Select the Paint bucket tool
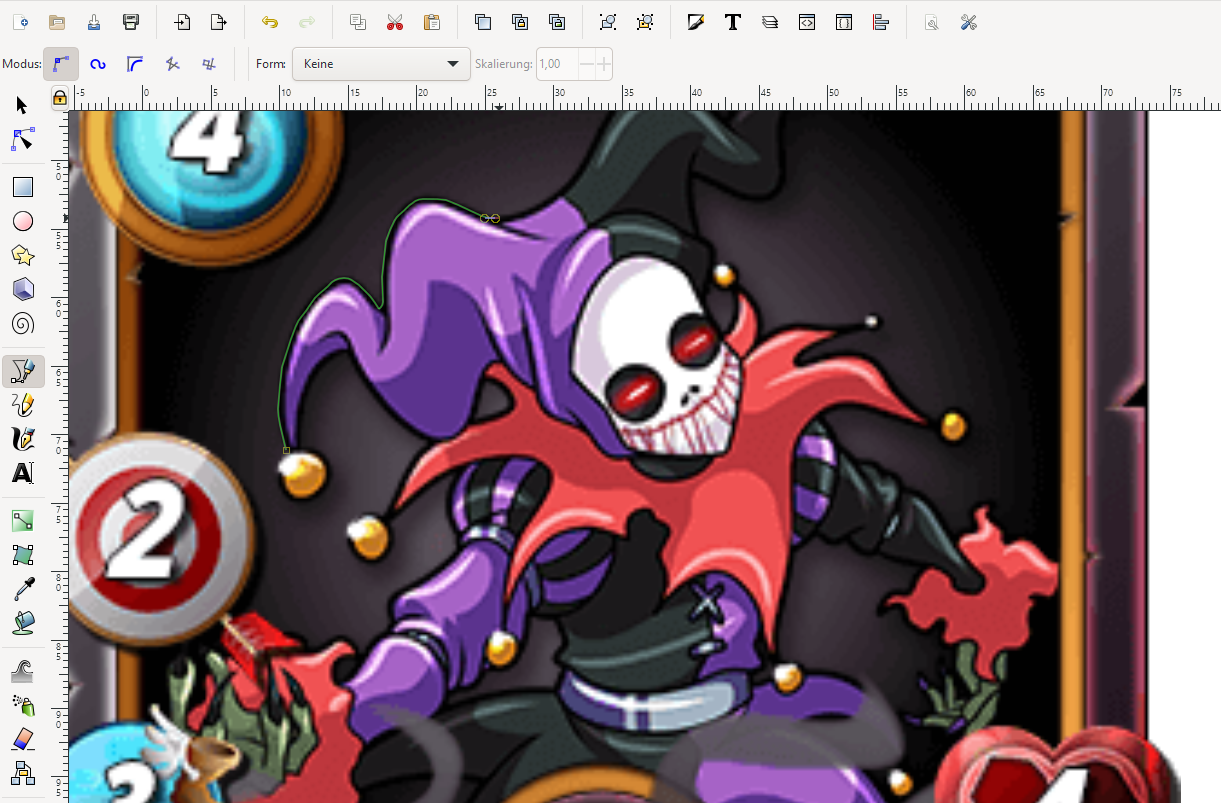The height and width of the screenshot is (803, 1221). (x=23, y=623)
